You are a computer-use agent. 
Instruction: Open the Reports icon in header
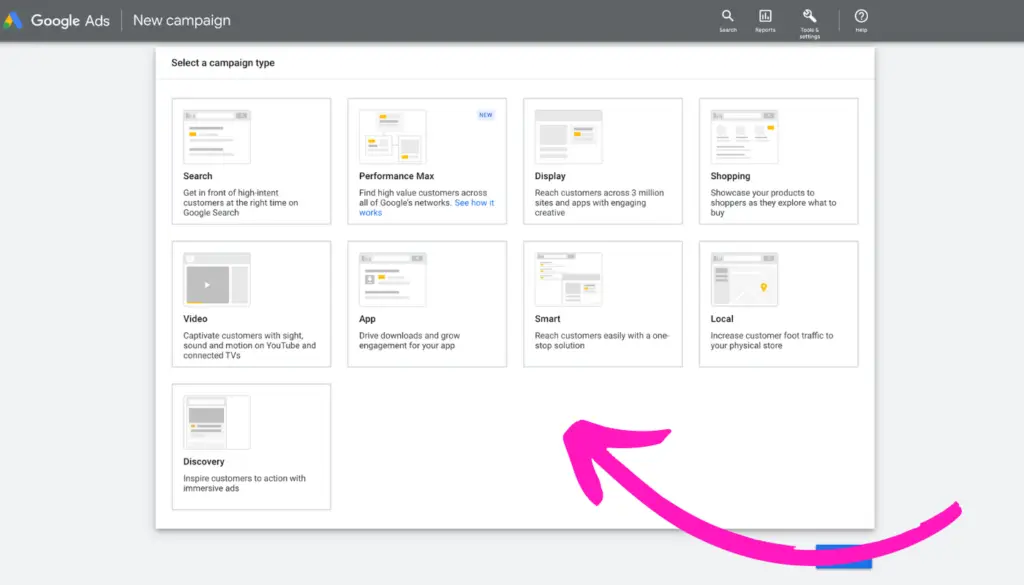click(765, 17)
